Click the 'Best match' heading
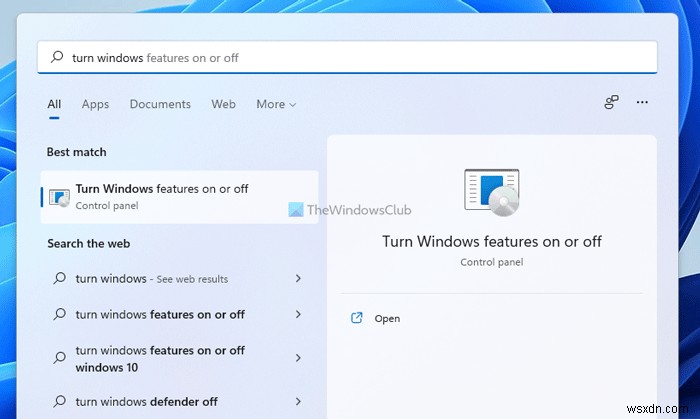The width and height of the screenshot is (700, 419). 77,152
